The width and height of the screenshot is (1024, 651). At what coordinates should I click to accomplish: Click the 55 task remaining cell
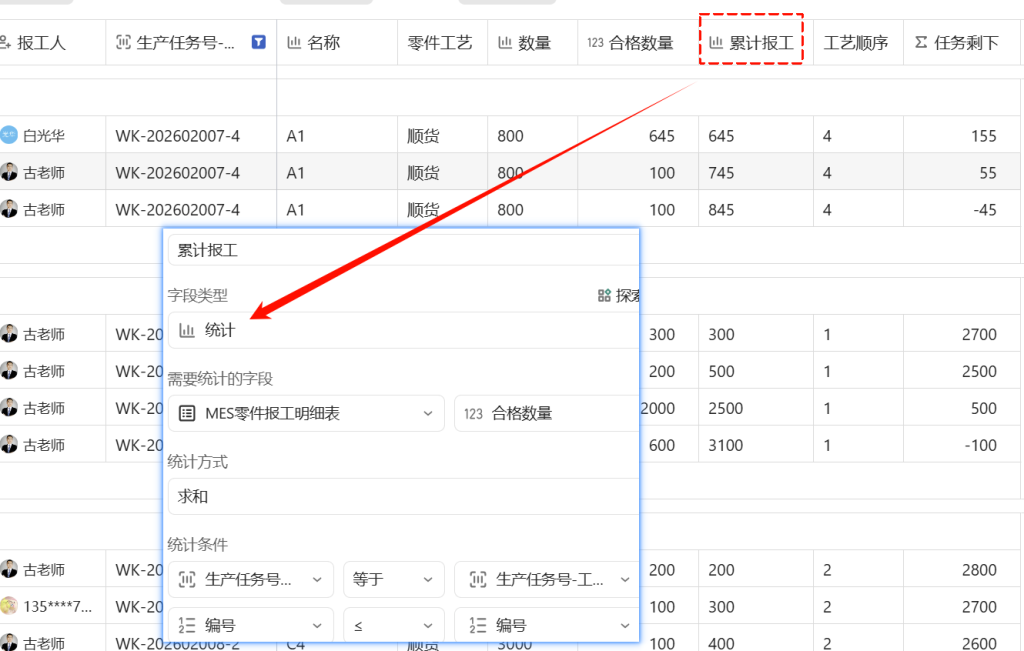[962, 172]
